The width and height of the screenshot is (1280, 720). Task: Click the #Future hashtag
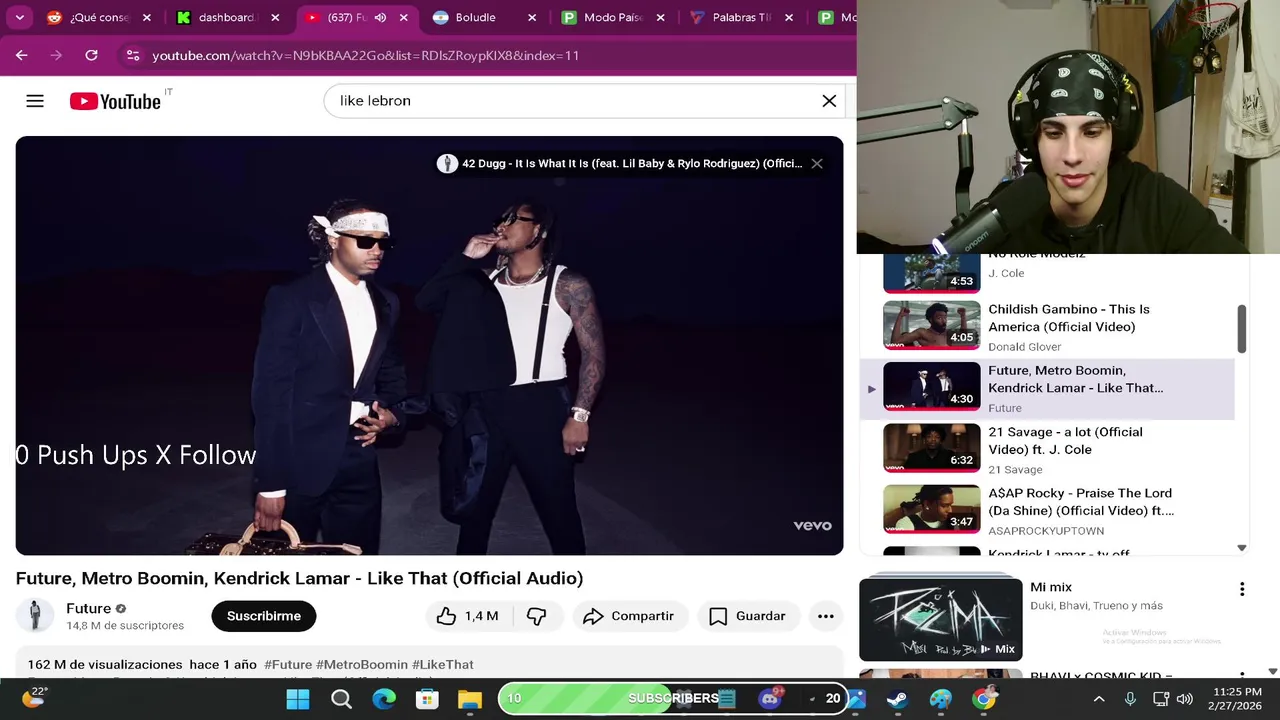point(288,664)
